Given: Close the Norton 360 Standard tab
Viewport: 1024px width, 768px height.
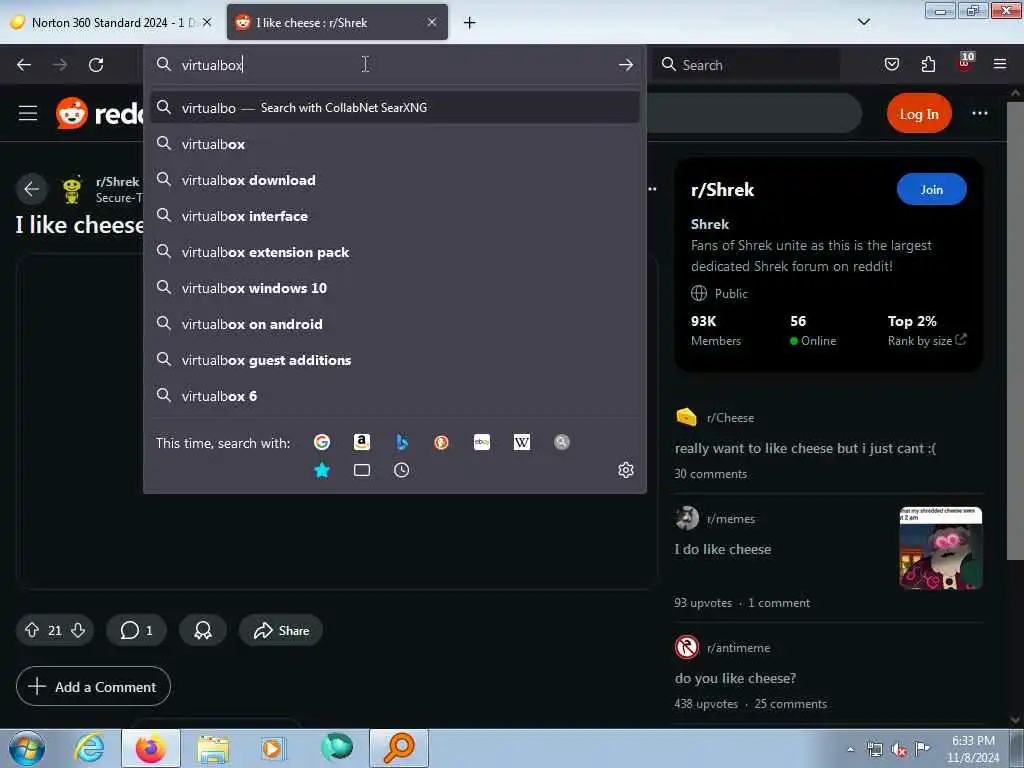Looking at the screenshot, I should 207,22.
